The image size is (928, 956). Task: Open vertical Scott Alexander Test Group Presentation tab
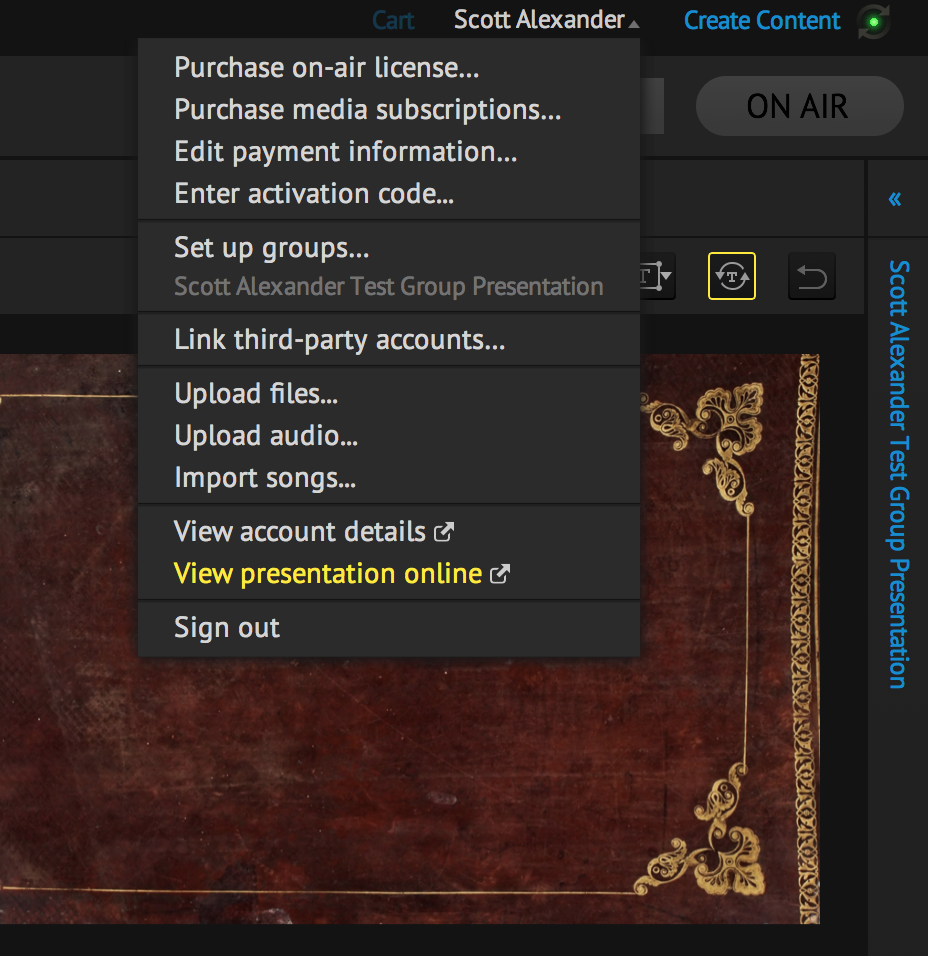tap(899, 474)
